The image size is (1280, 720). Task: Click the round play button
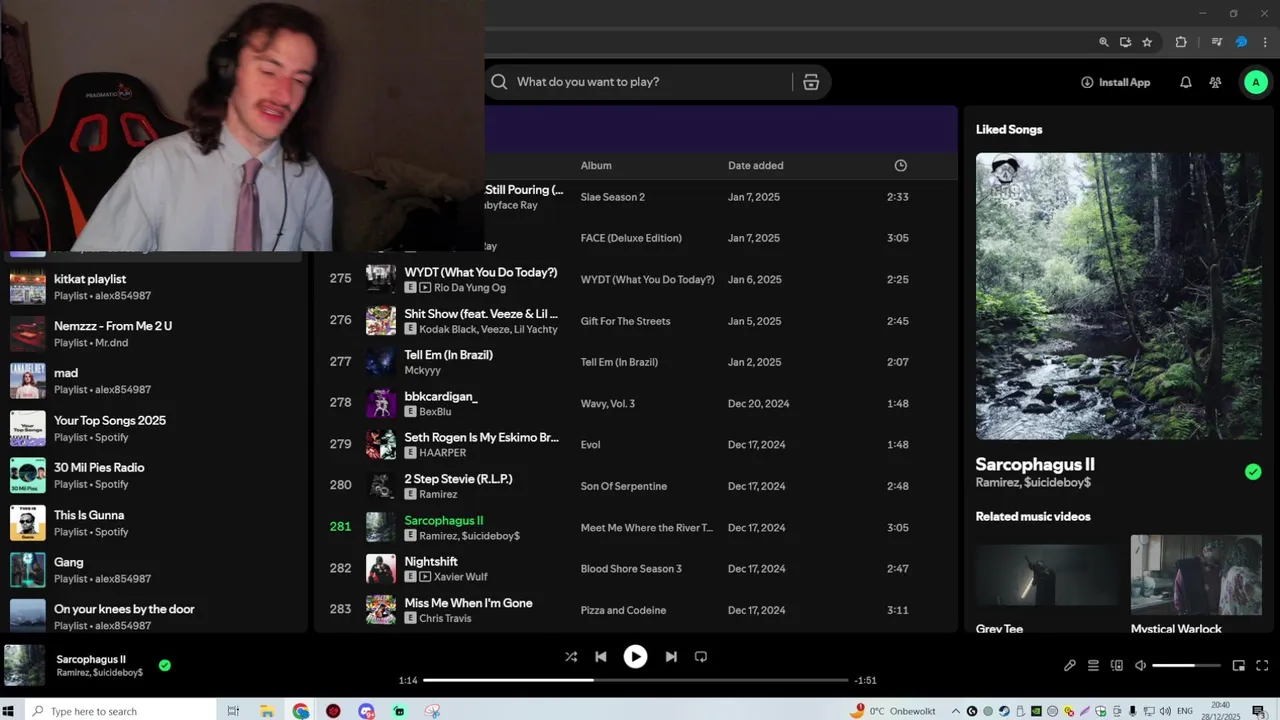pyautogui.click(x=635, y=656)
